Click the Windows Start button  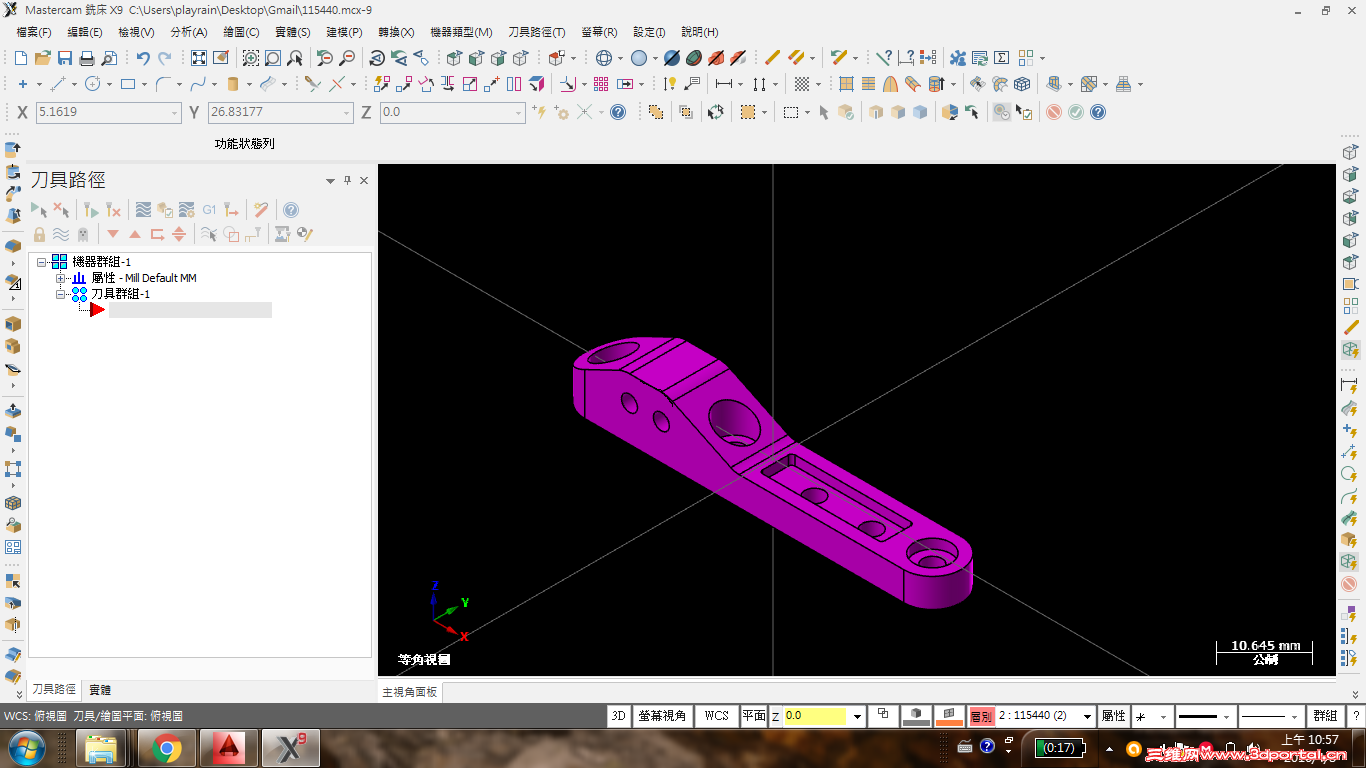click(26, 748)
